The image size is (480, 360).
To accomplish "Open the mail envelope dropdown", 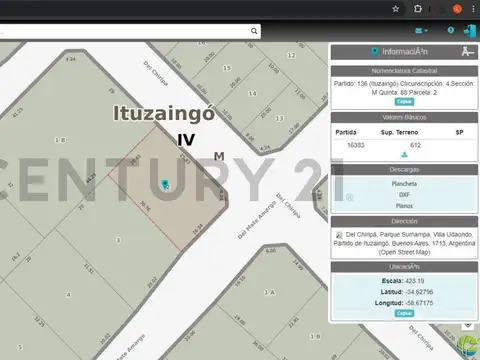I will [x=421, y=31].
